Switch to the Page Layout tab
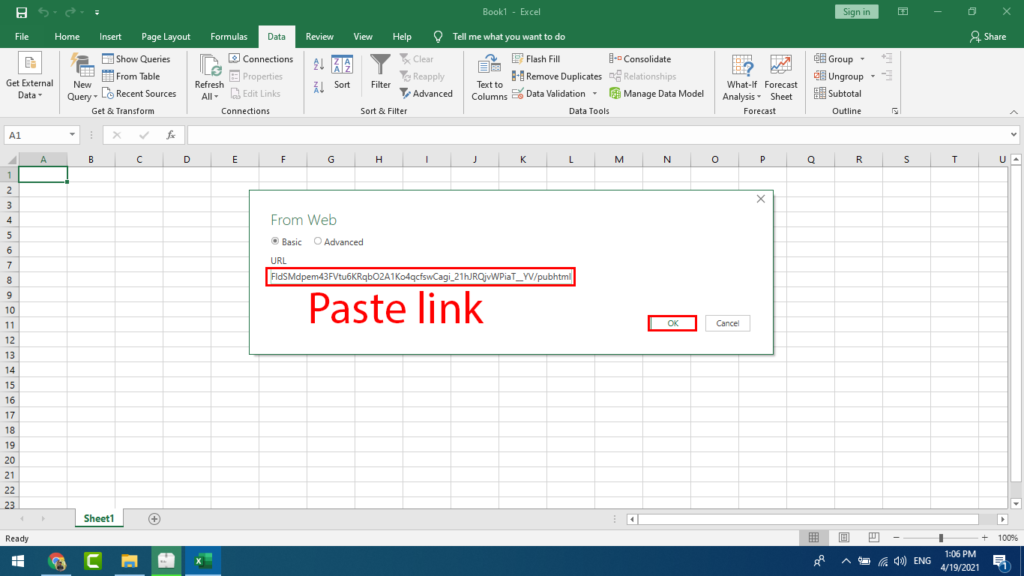The width and height of the screenshot is (1024, 576). [166, 37]
